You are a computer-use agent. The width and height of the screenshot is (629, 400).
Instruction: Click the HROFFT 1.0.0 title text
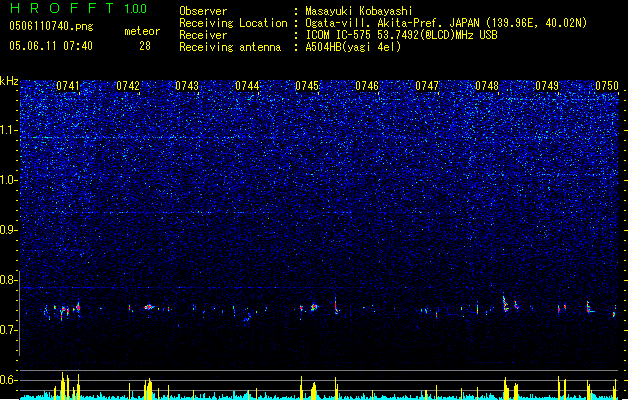(79, 8)
